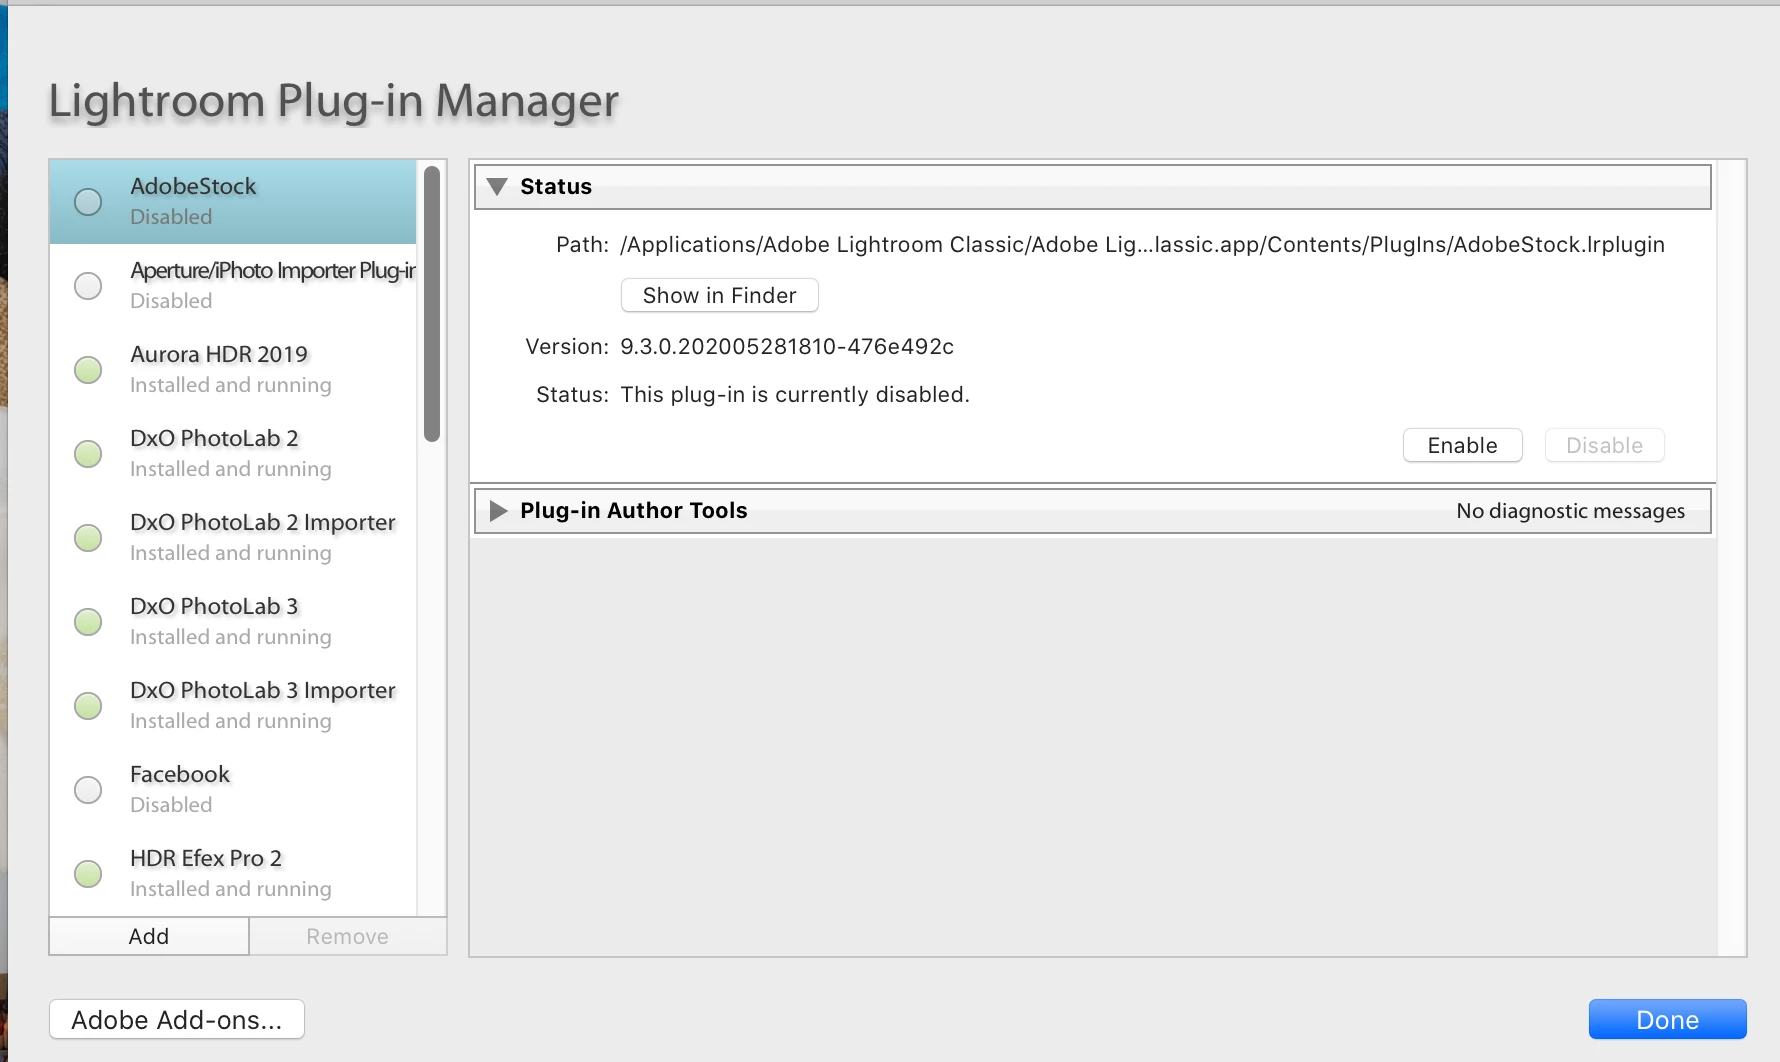Click the Remove plug-in button

point(347,937)
